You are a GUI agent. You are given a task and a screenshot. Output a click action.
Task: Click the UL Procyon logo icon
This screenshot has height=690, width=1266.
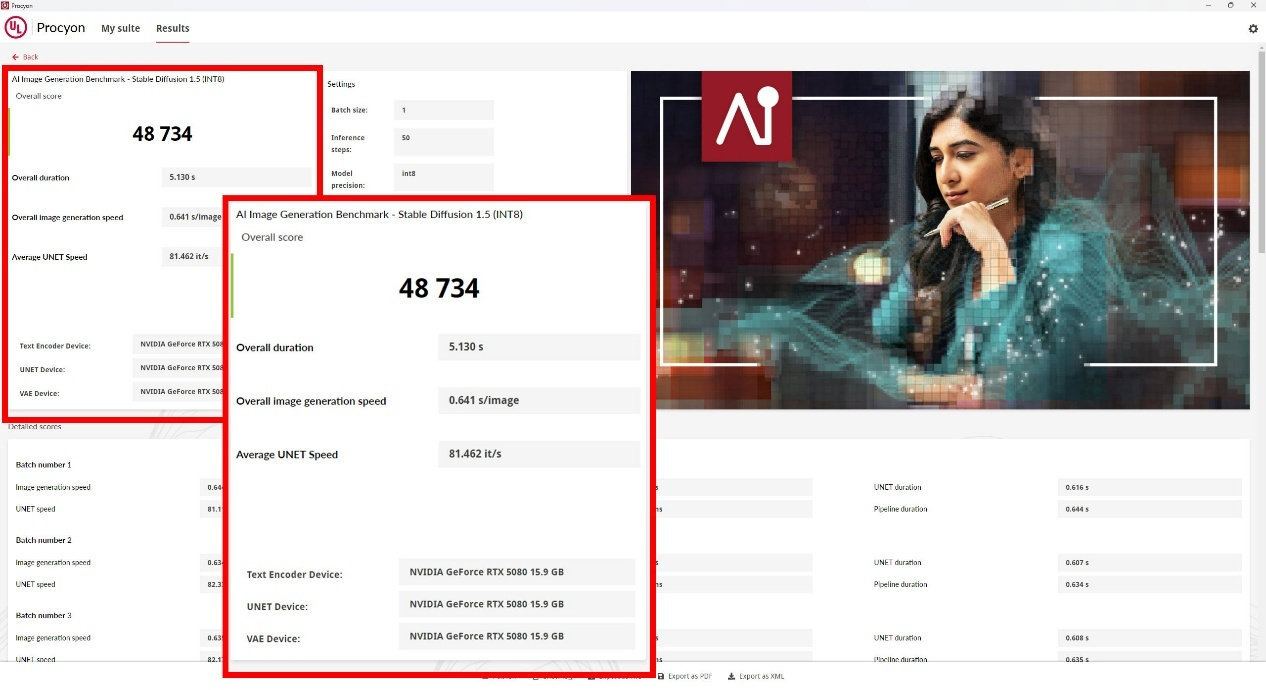(x=16, y=28)
